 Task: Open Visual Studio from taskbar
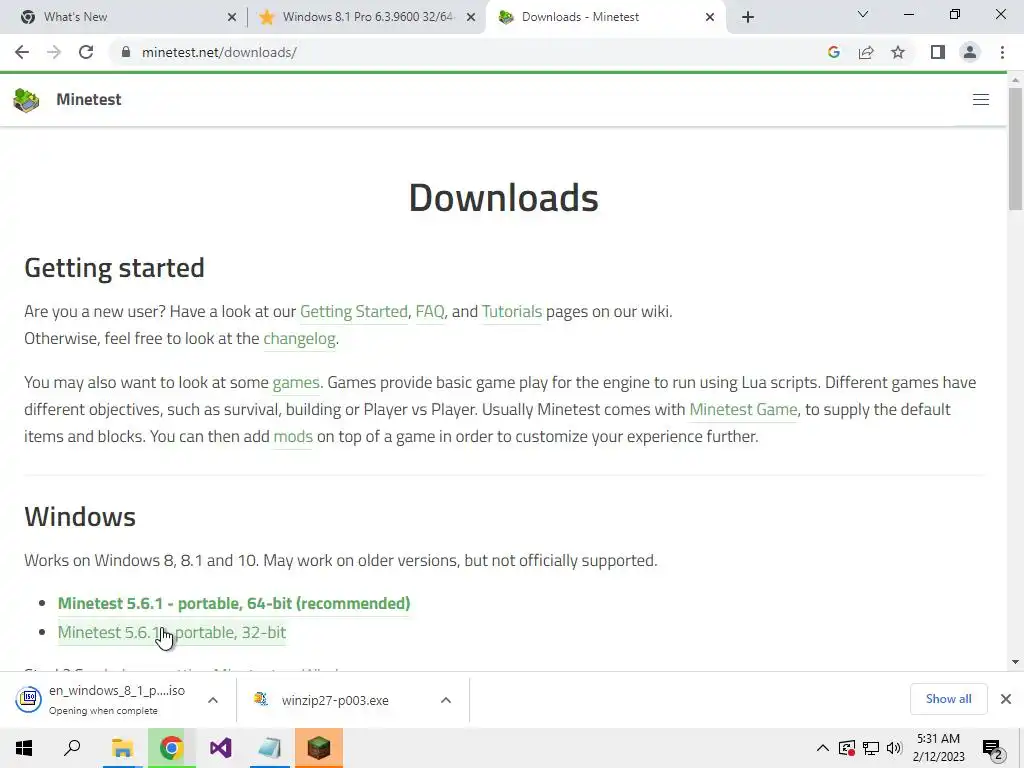(x=221, y=748)
